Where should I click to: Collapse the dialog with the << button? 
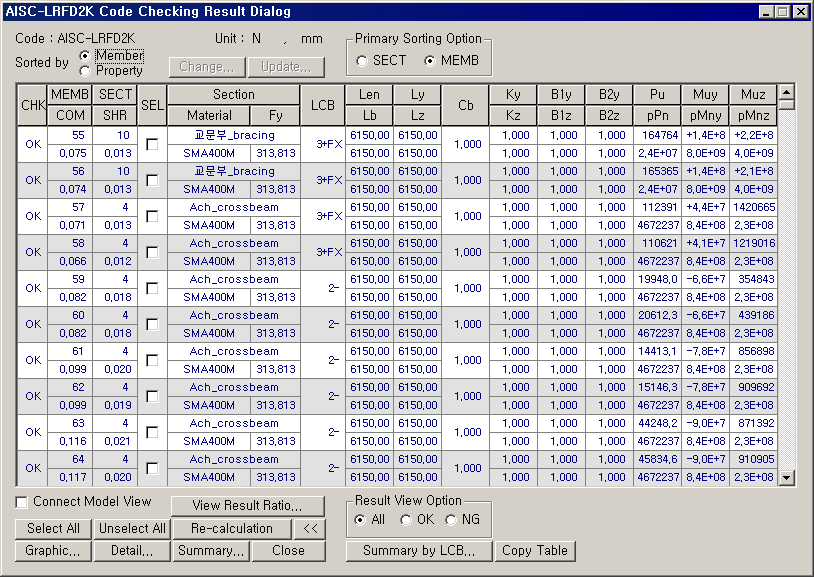(x=310, y=528)
